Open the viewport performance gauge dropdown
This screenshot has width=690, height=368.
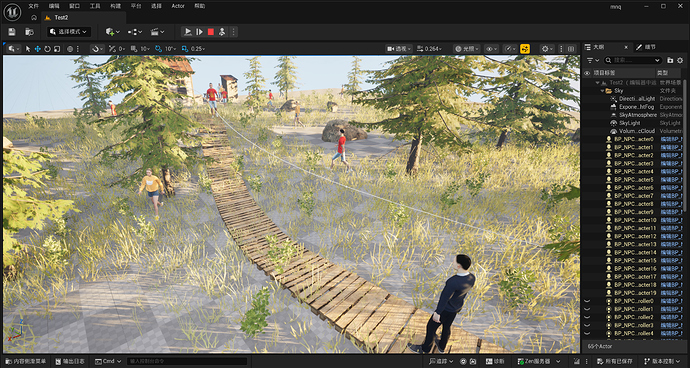[510, 49]
